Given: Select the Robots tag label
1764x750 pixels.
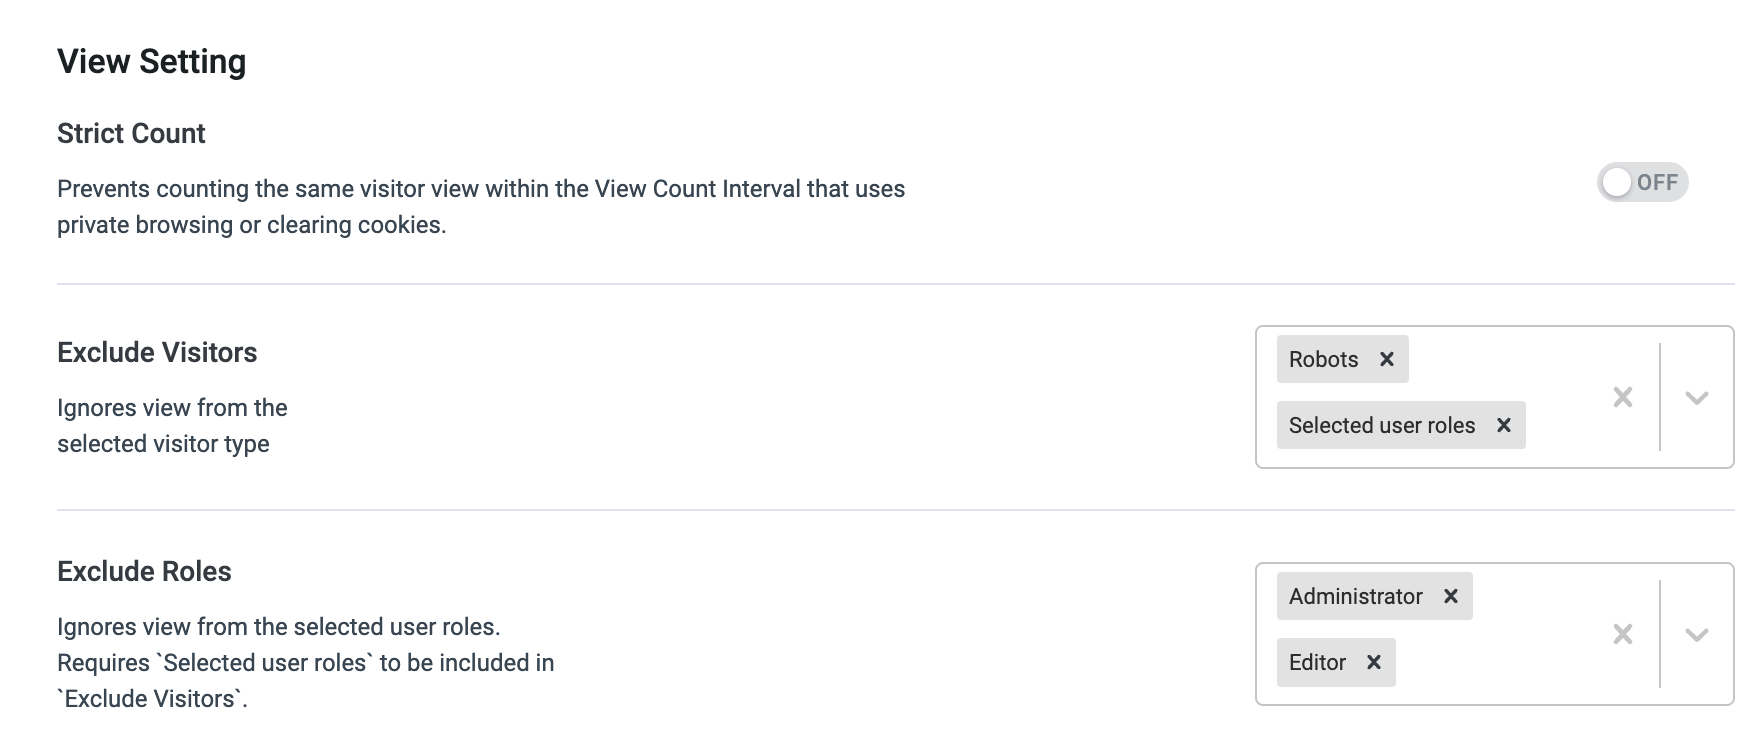Looking at the screenshot, I should pyautogui.click(x=1323, y=359).
